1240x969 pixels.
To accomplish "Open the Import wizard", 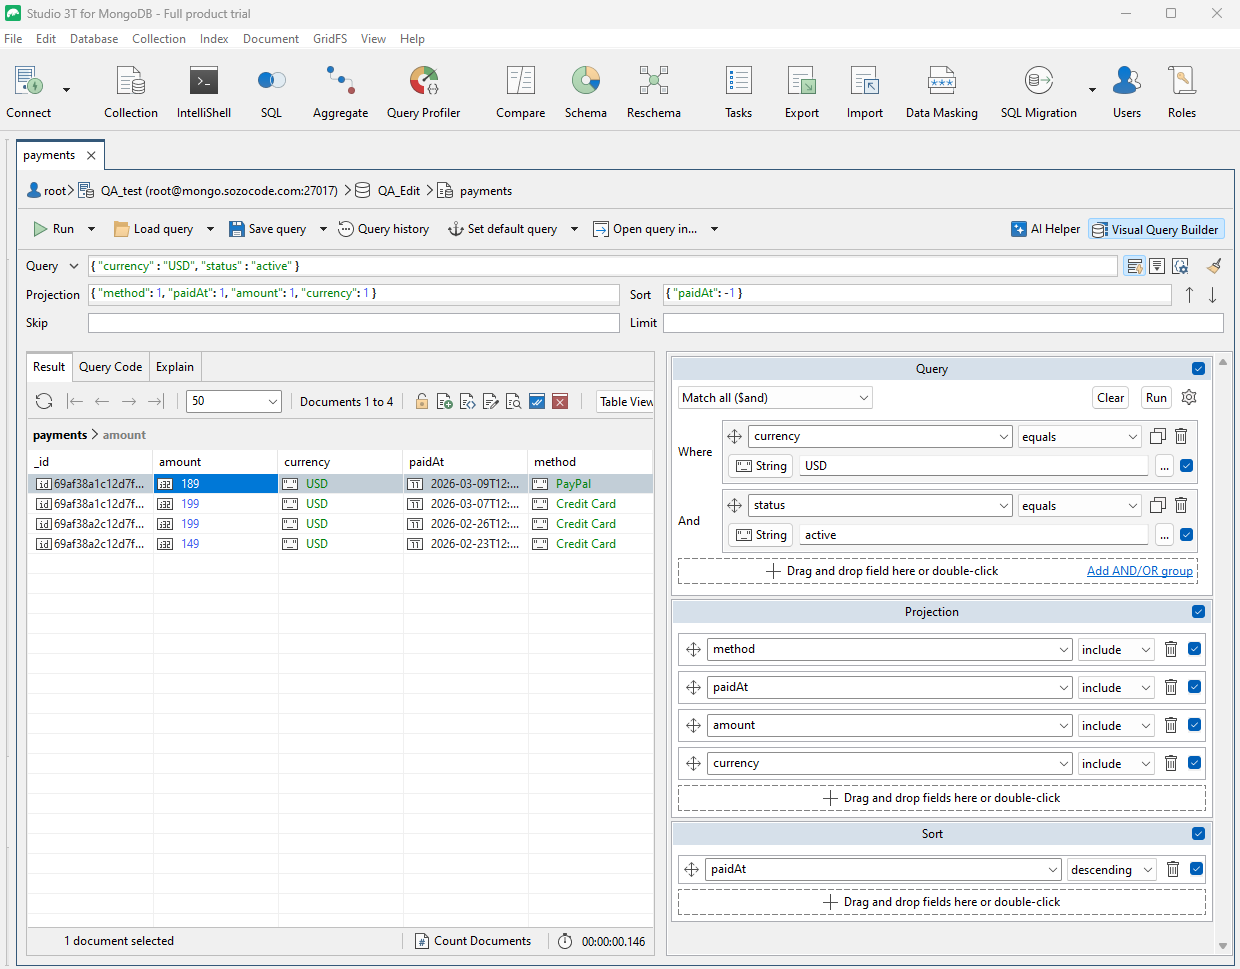I will 865,92.
